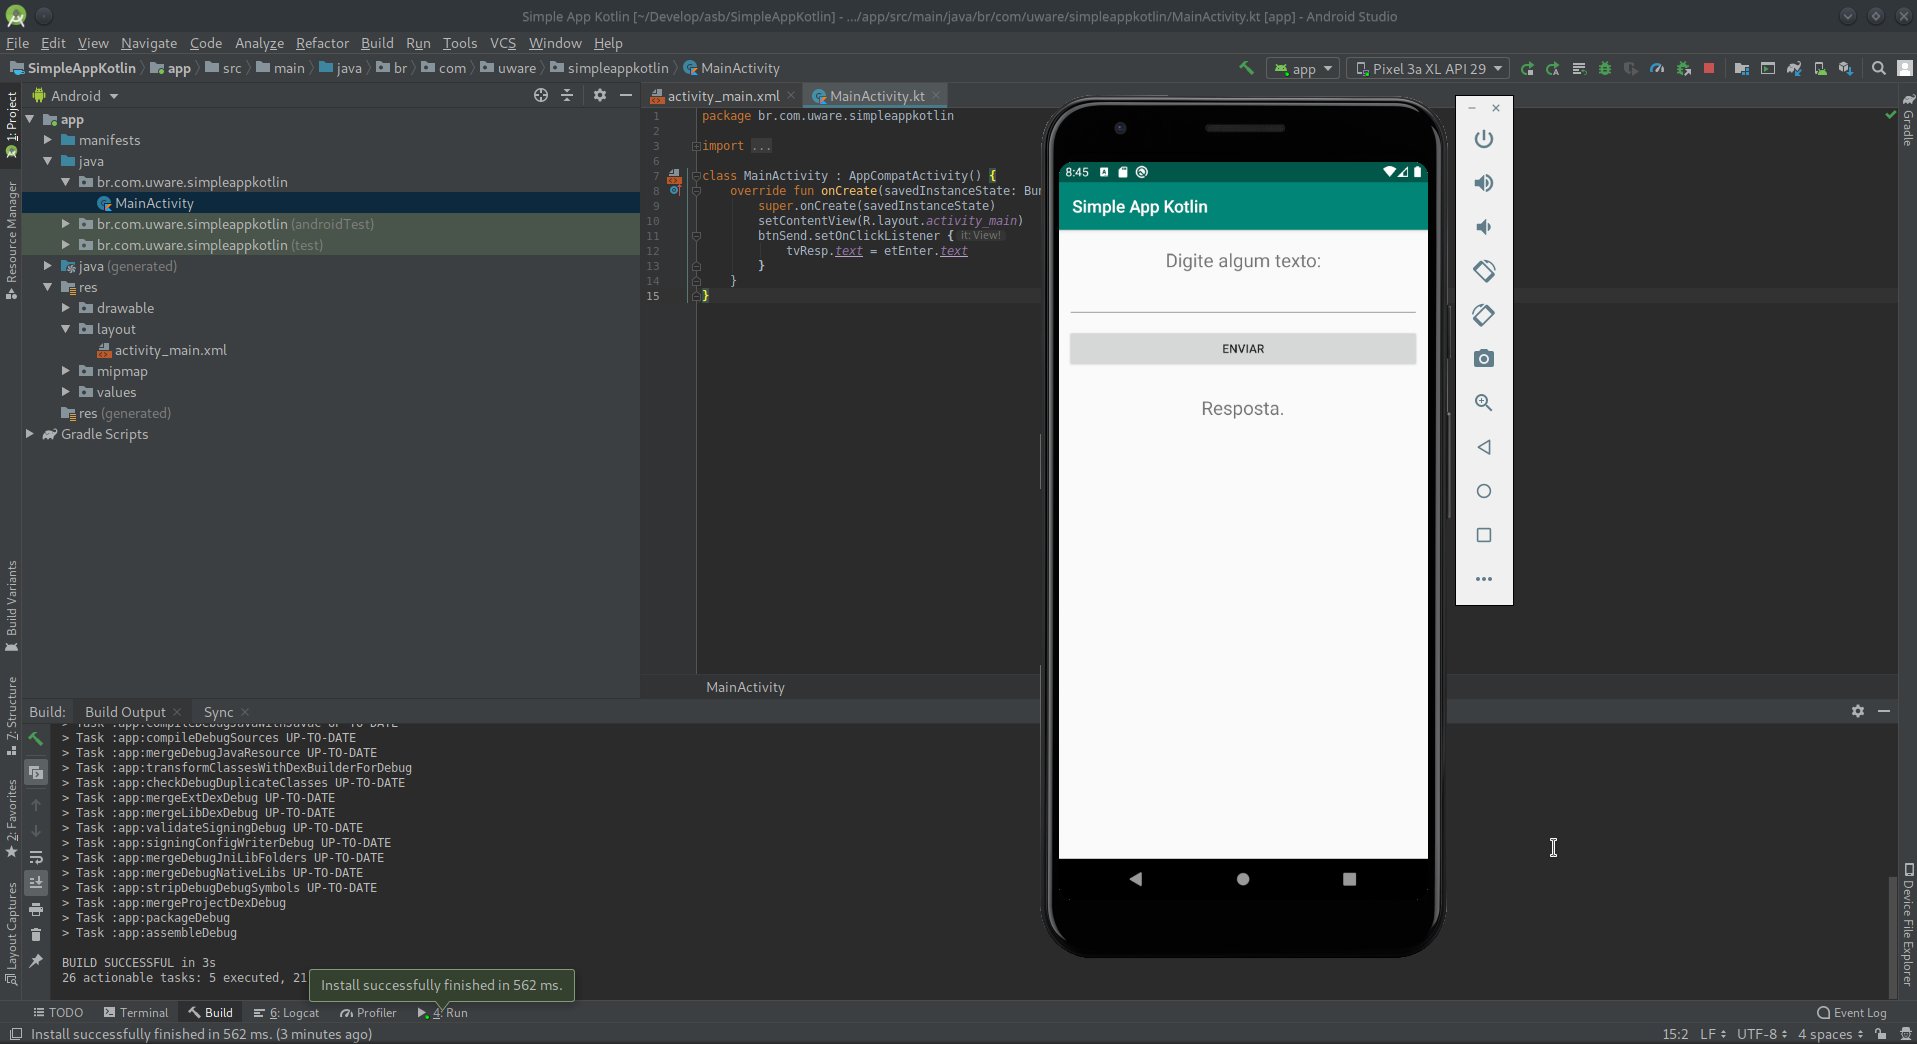Open the app run configuration dropdown
The image size is (1917, 1044).
[1304, 68]
